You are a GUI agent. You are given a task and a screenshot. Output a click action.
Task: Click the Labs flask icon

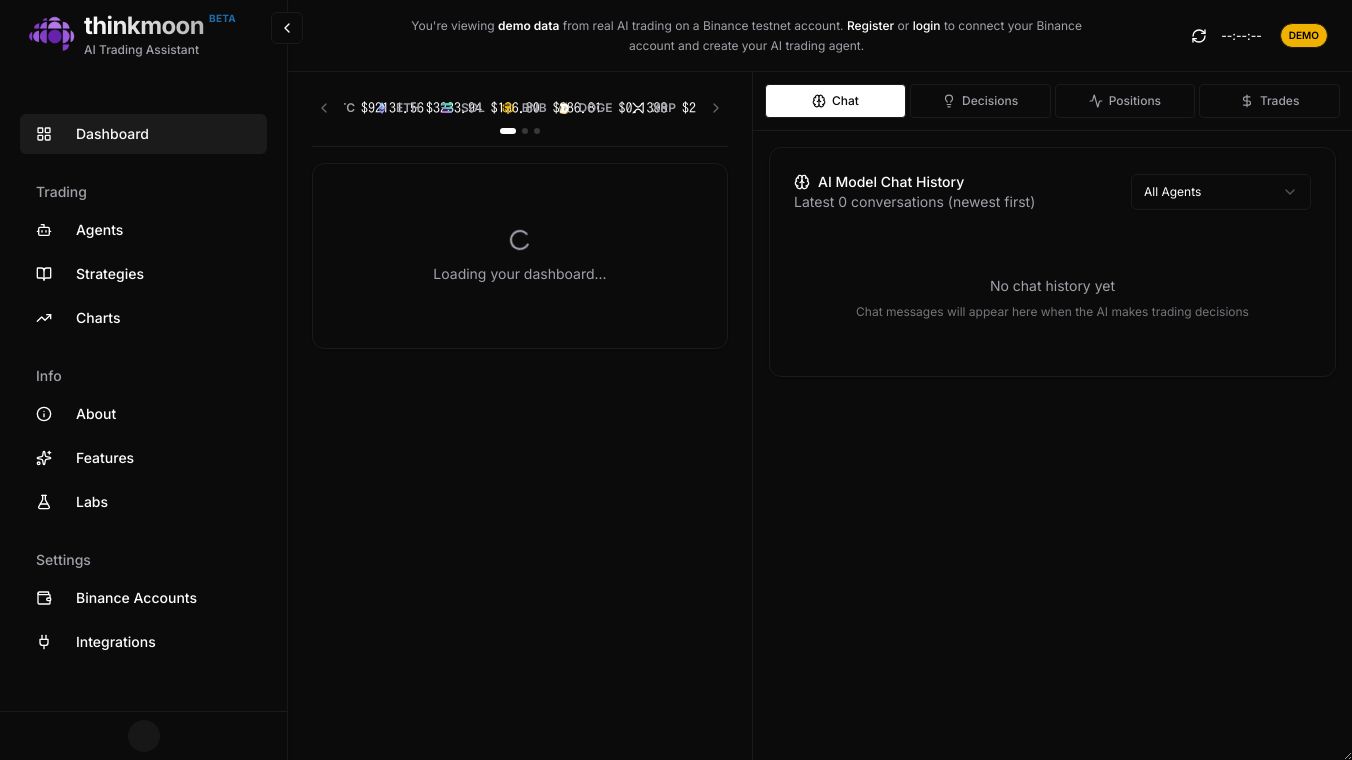[x=44, y=502]
